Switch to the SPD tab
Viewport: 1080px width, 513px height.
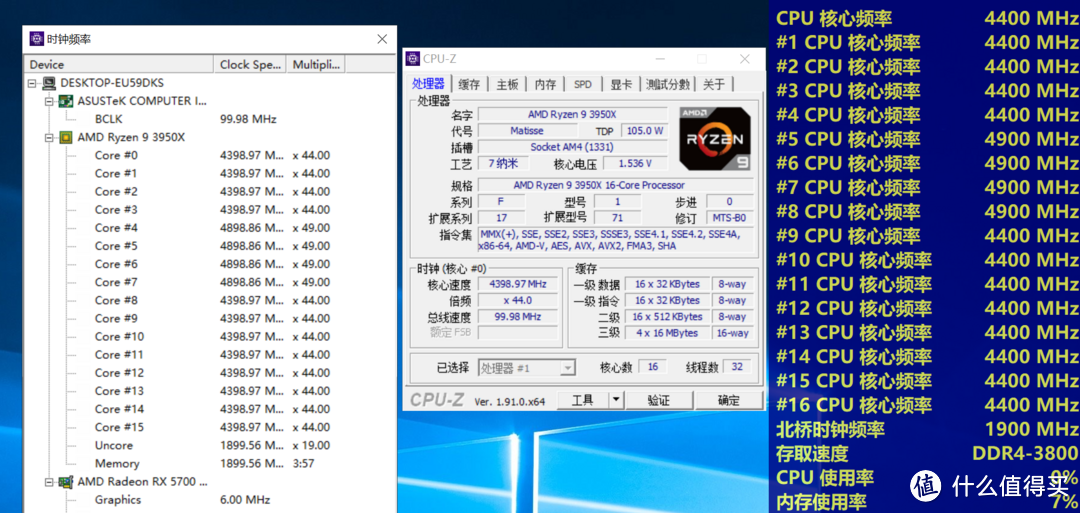point(583,84)
